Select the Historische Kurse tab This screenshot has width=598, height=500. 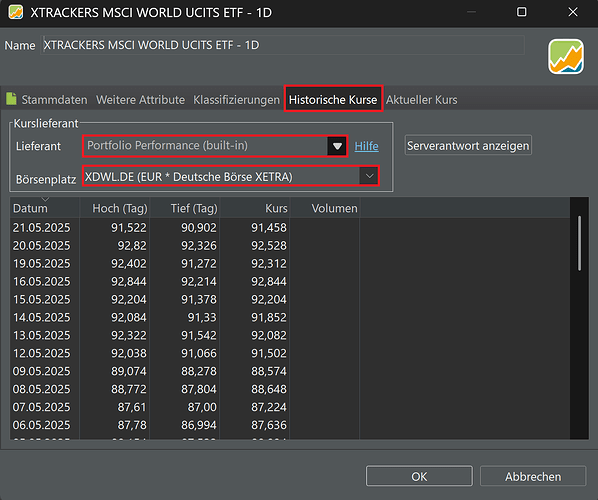[333, 100]
